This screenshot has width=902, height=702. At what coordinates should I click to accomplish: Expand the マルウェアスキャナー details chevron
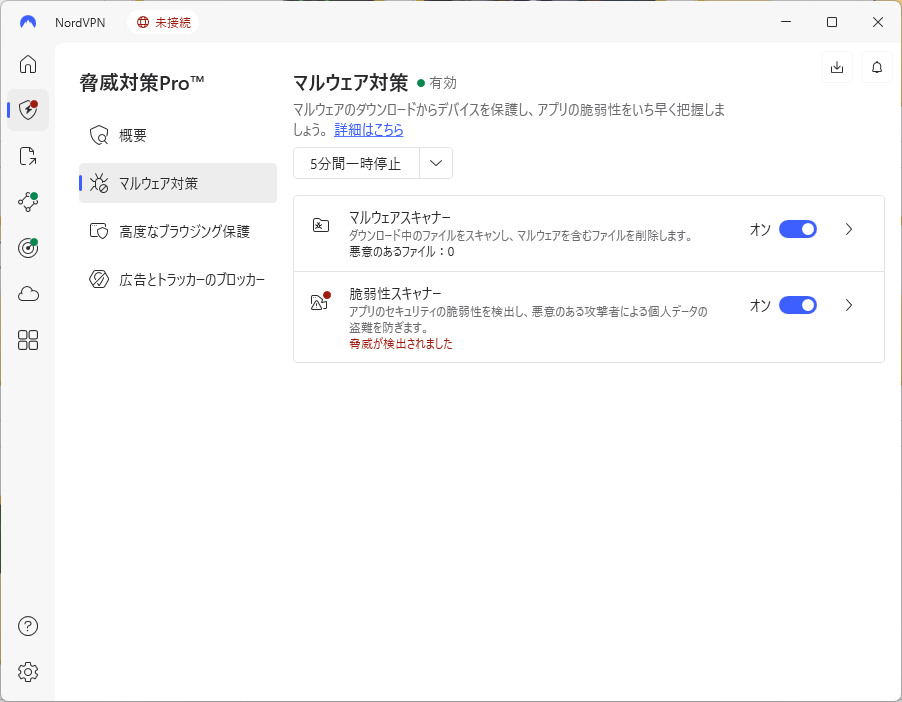849,229
